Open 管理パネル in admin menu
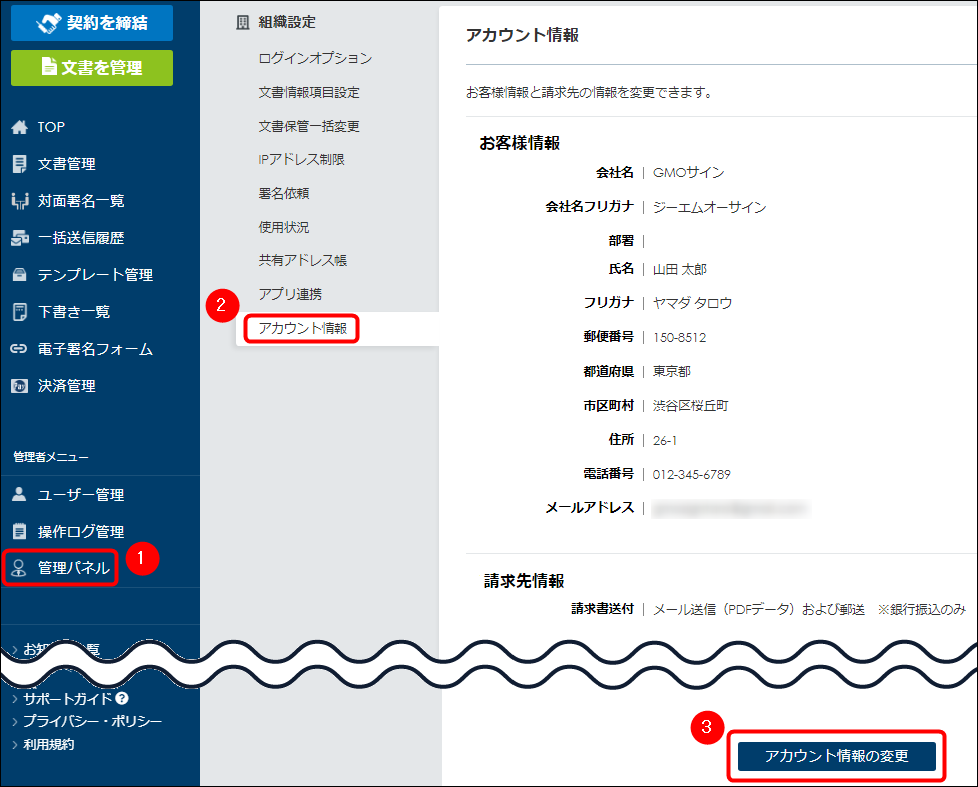Image resolution: width=978 pixels, height=787 pixels. point(72,568)
